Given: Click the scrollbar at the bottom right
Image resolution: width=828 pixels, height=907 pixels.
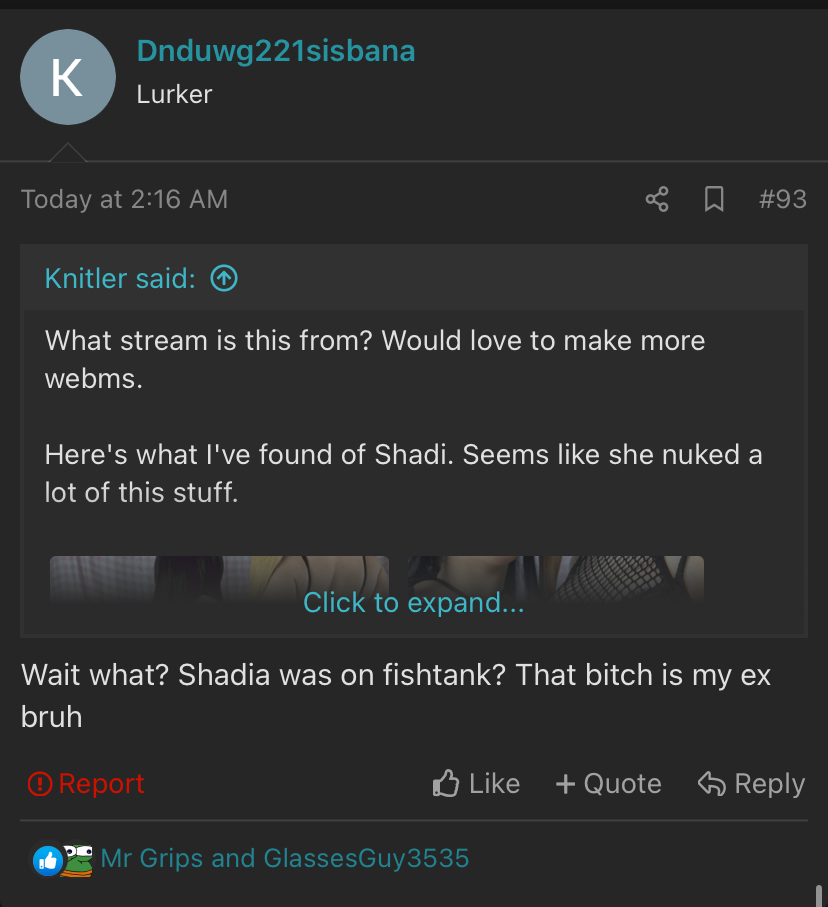Looking at the screenshot, I should [818, 894].
